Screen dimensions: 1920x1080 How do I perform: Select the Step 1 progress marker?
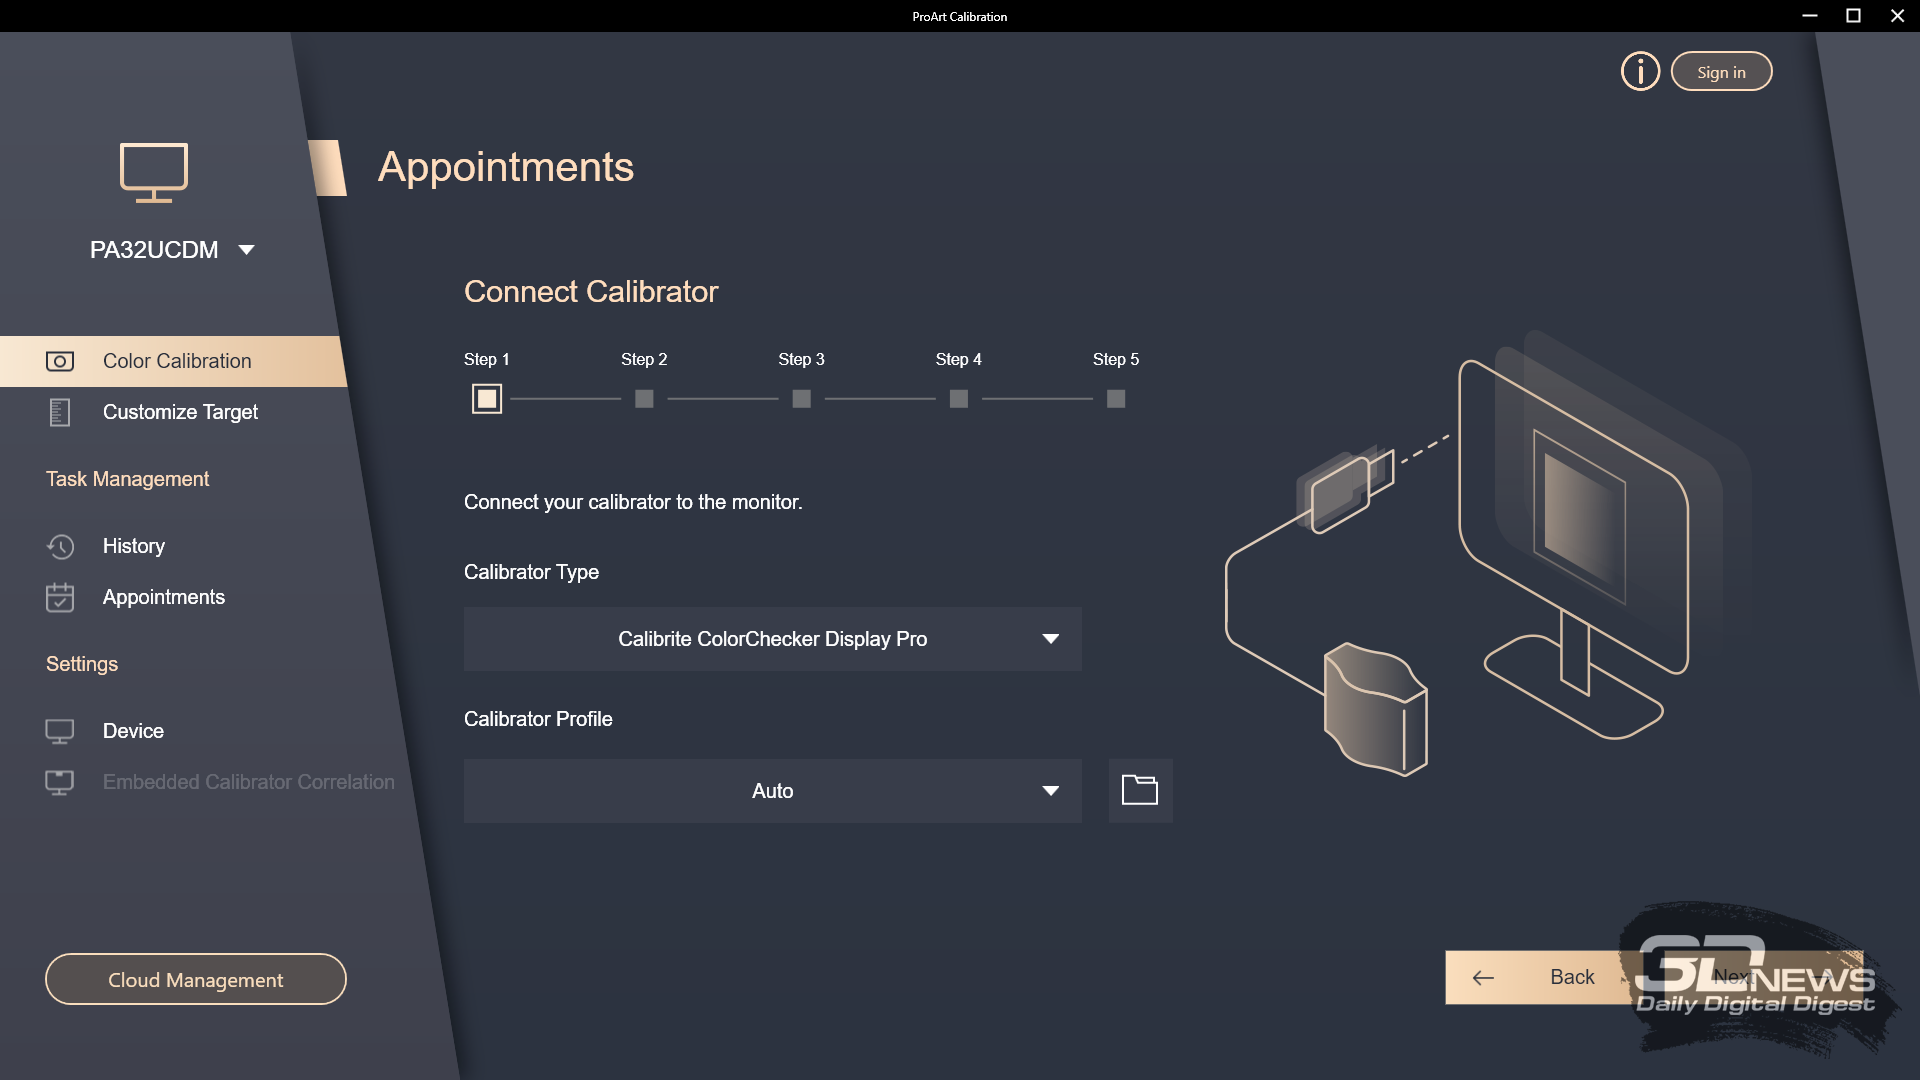[x=487, y=399]
